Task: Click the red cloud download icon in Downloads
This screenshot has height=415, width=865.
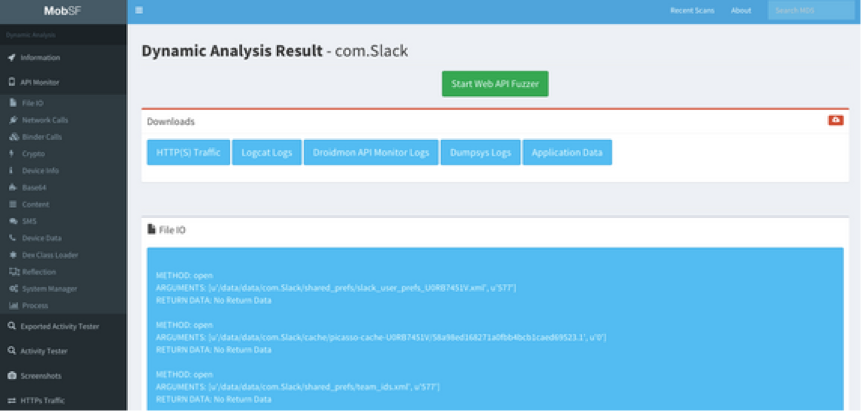Action: click(x=836, y=120)
